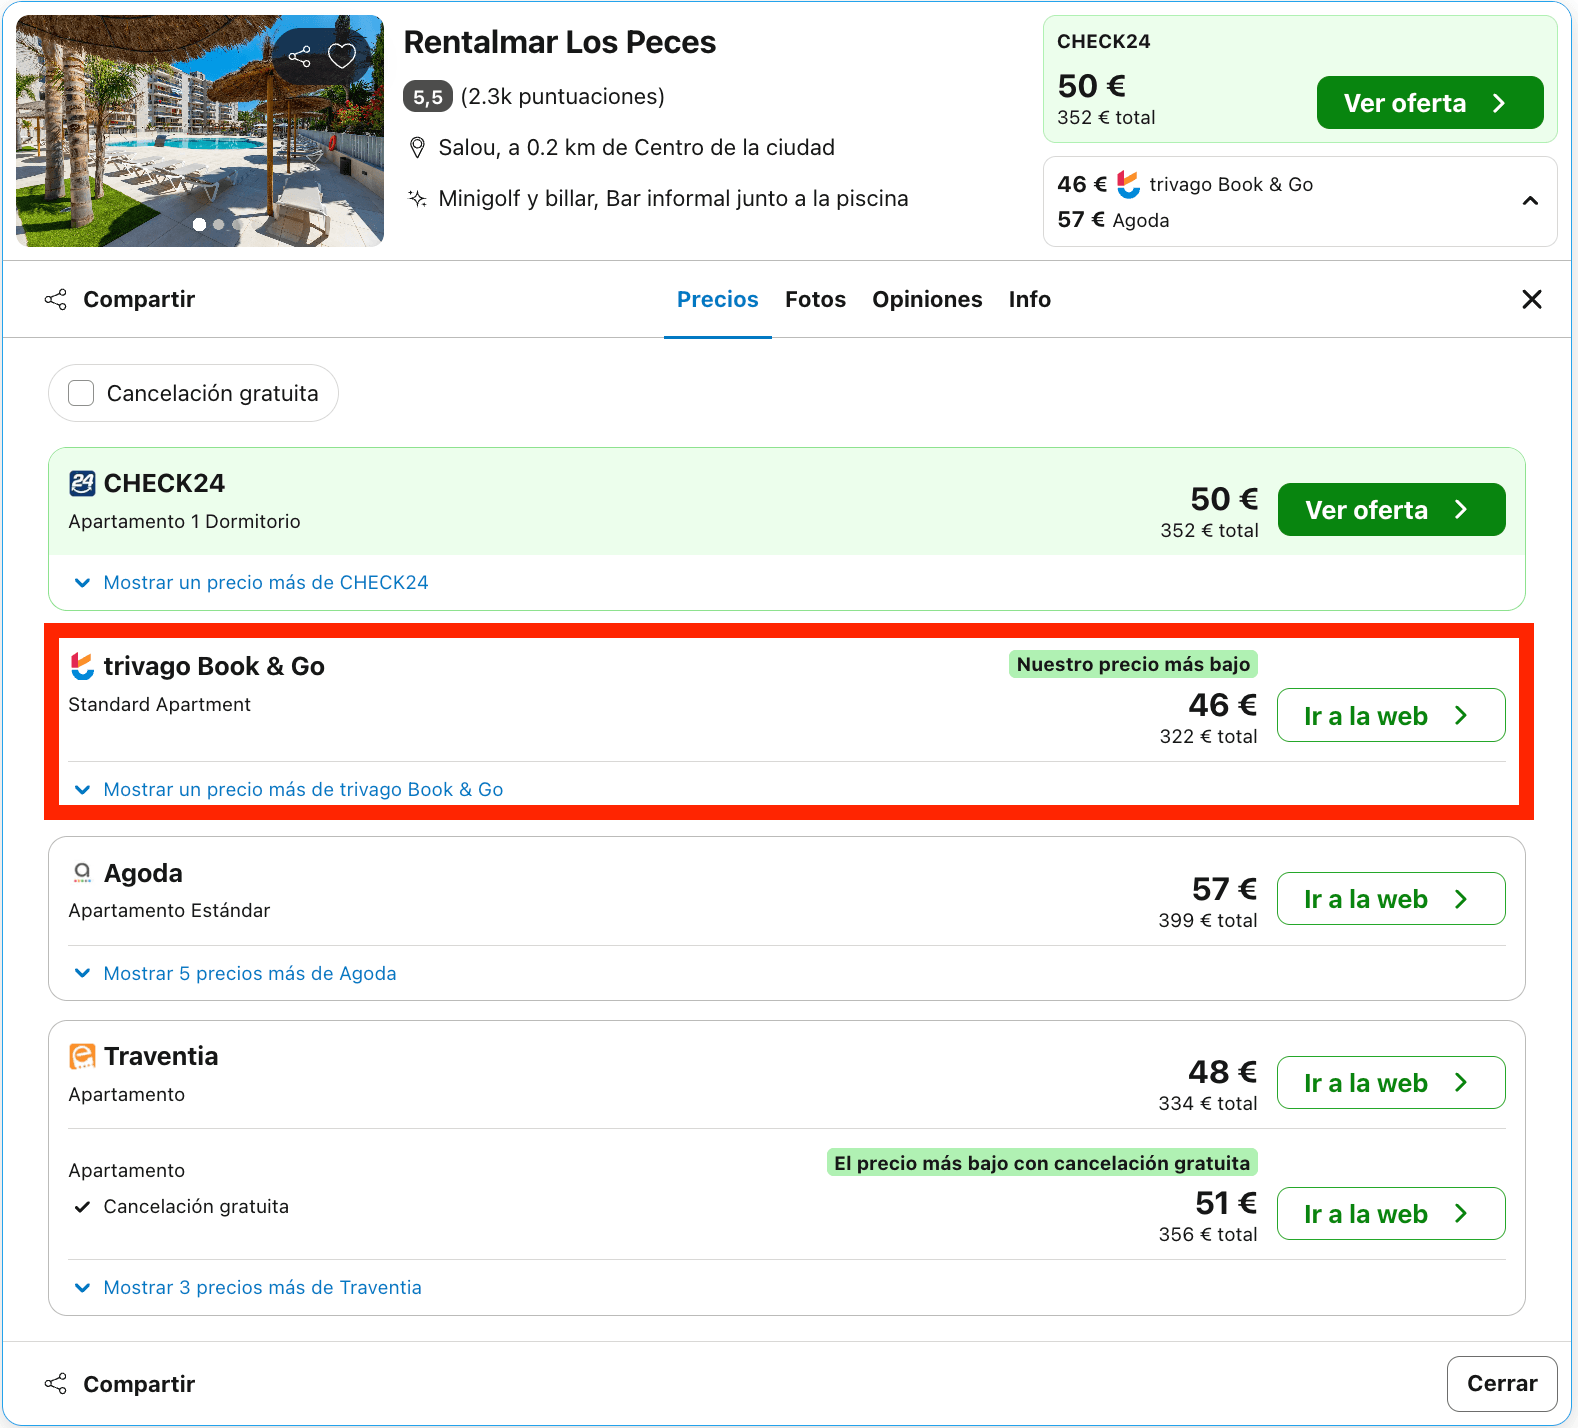1578x1428 pixels.
Task: Close the details panel with X
Action: click(1531, 299)
